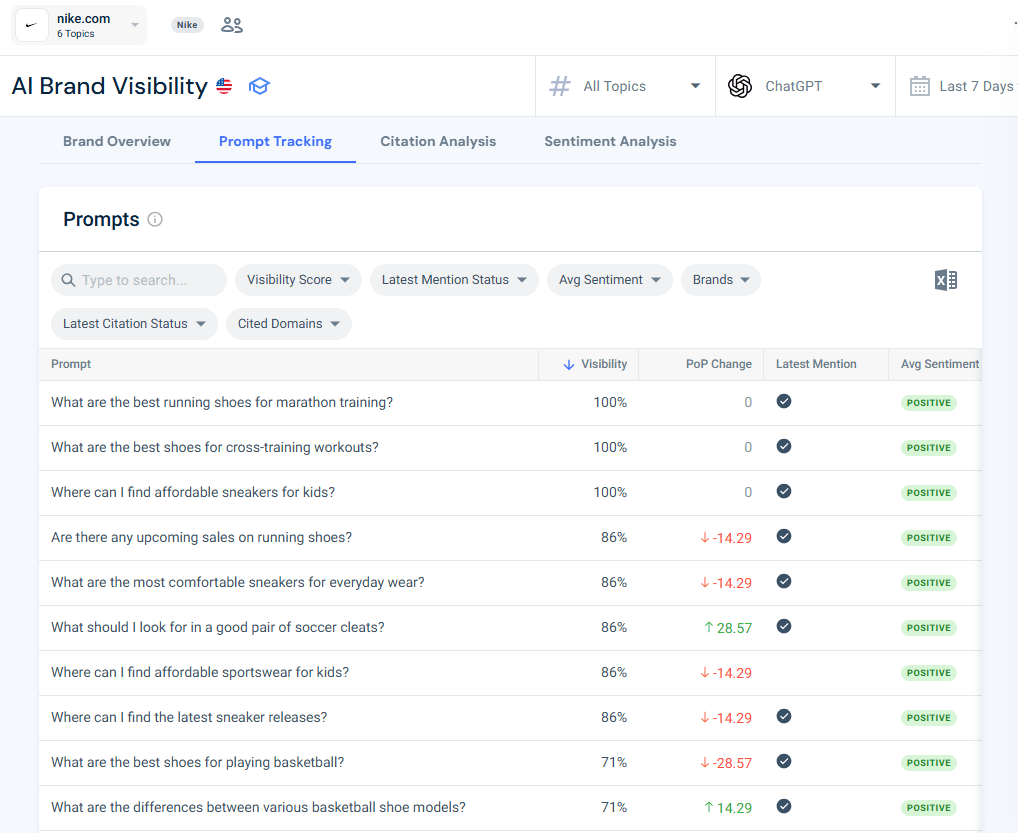Click the 14.29 increase in basketball models row
The image size is (1018, 833).
(x=728, y=808)
